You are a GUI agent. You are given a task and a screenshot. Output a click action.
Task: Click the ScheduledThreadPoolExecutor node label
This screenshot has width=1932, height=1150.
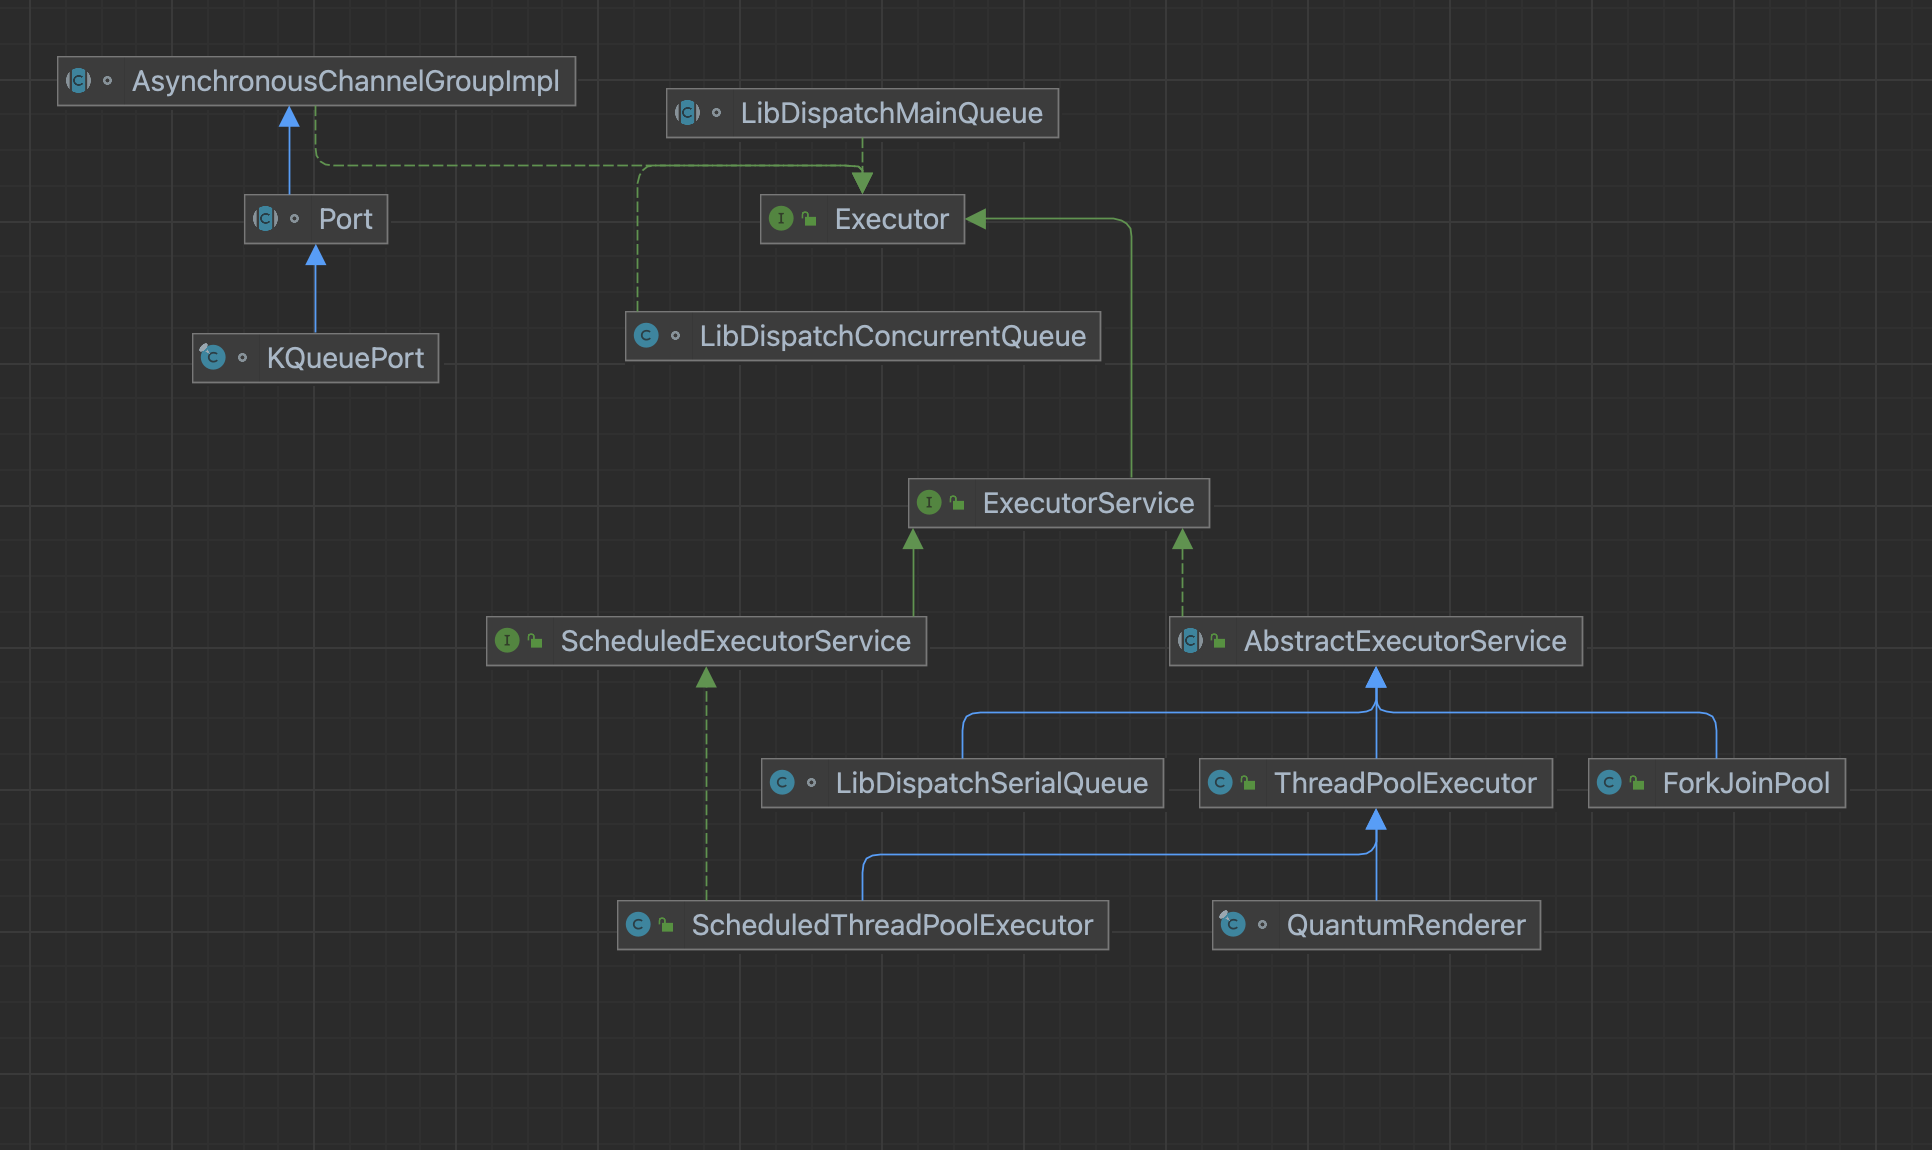click(891, 925)
